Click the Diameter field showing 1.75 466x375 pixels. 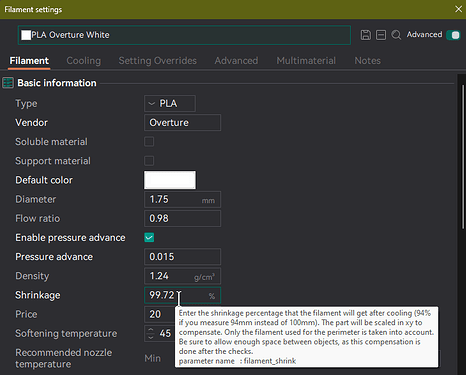tap(182, 199)
